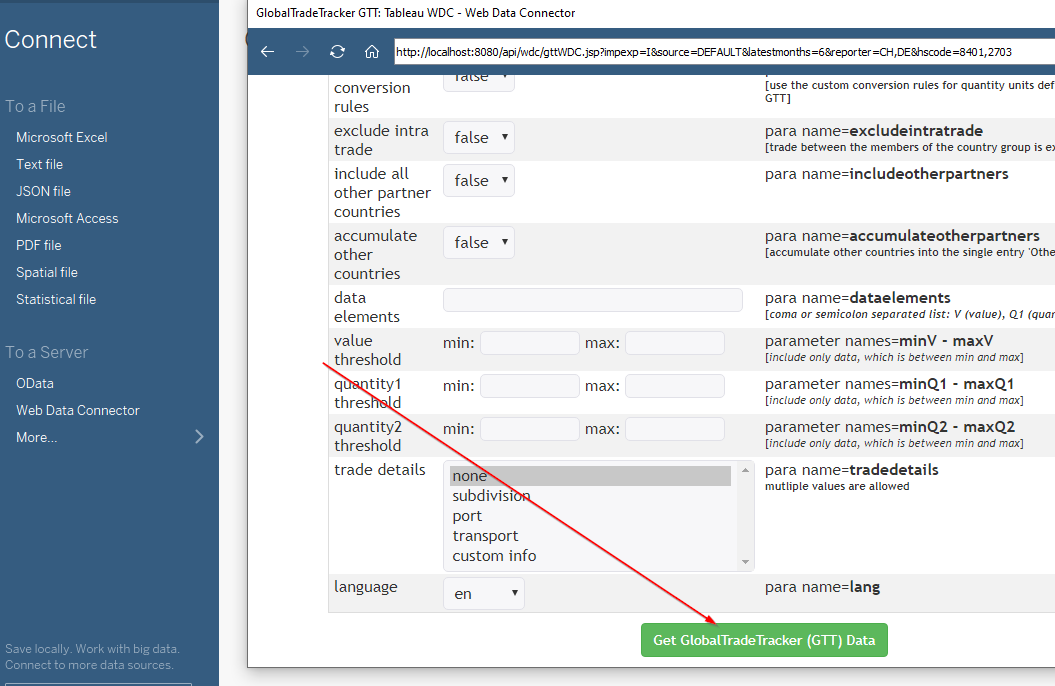
Task: Click the quantity1 threshold min field
Action: click(530, 386)
